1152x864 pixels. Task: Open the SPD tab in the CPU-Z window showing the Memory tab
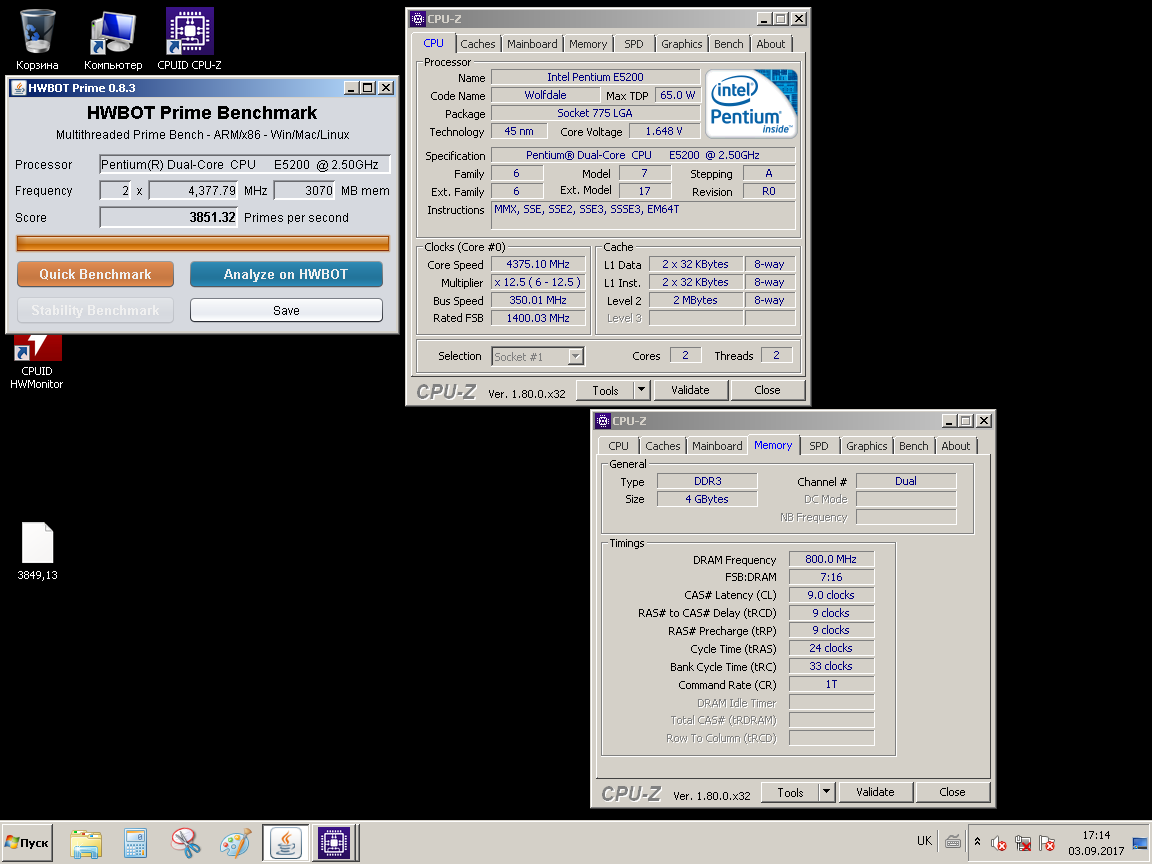click(818, 446)
